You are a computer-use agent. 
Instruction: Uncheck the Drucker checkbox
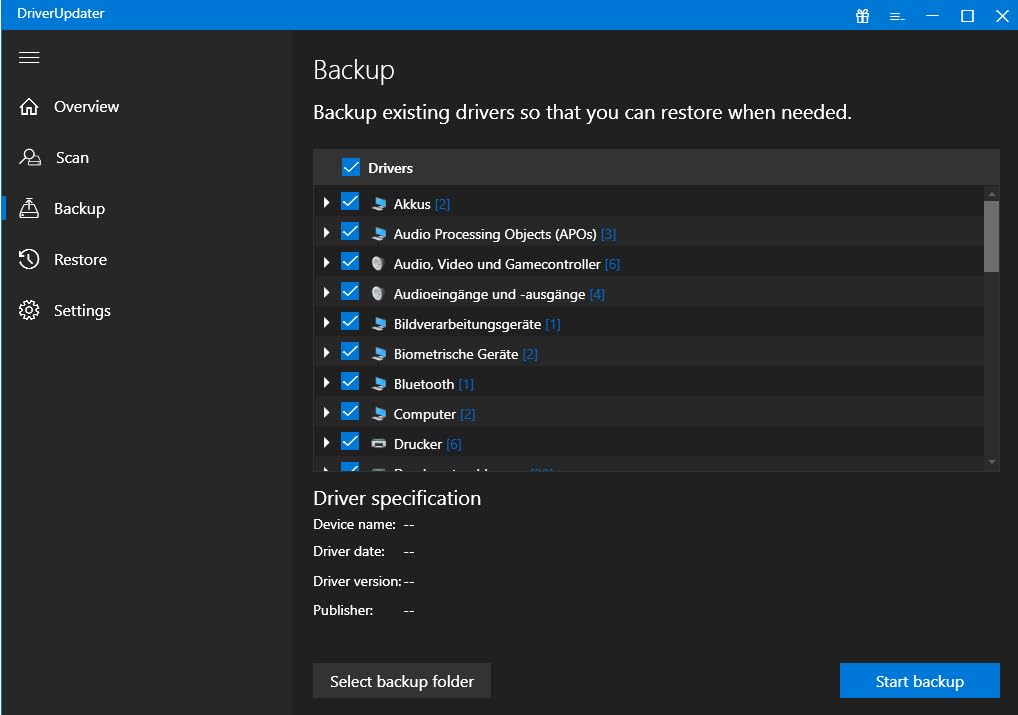pos(350,442)
